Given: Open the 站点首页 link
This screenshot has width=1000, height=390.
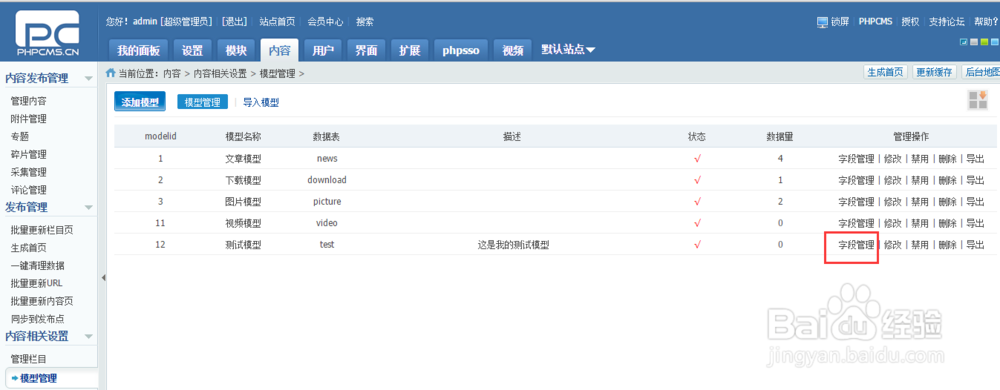Looking at the screenshot, I should coord(277,22).
